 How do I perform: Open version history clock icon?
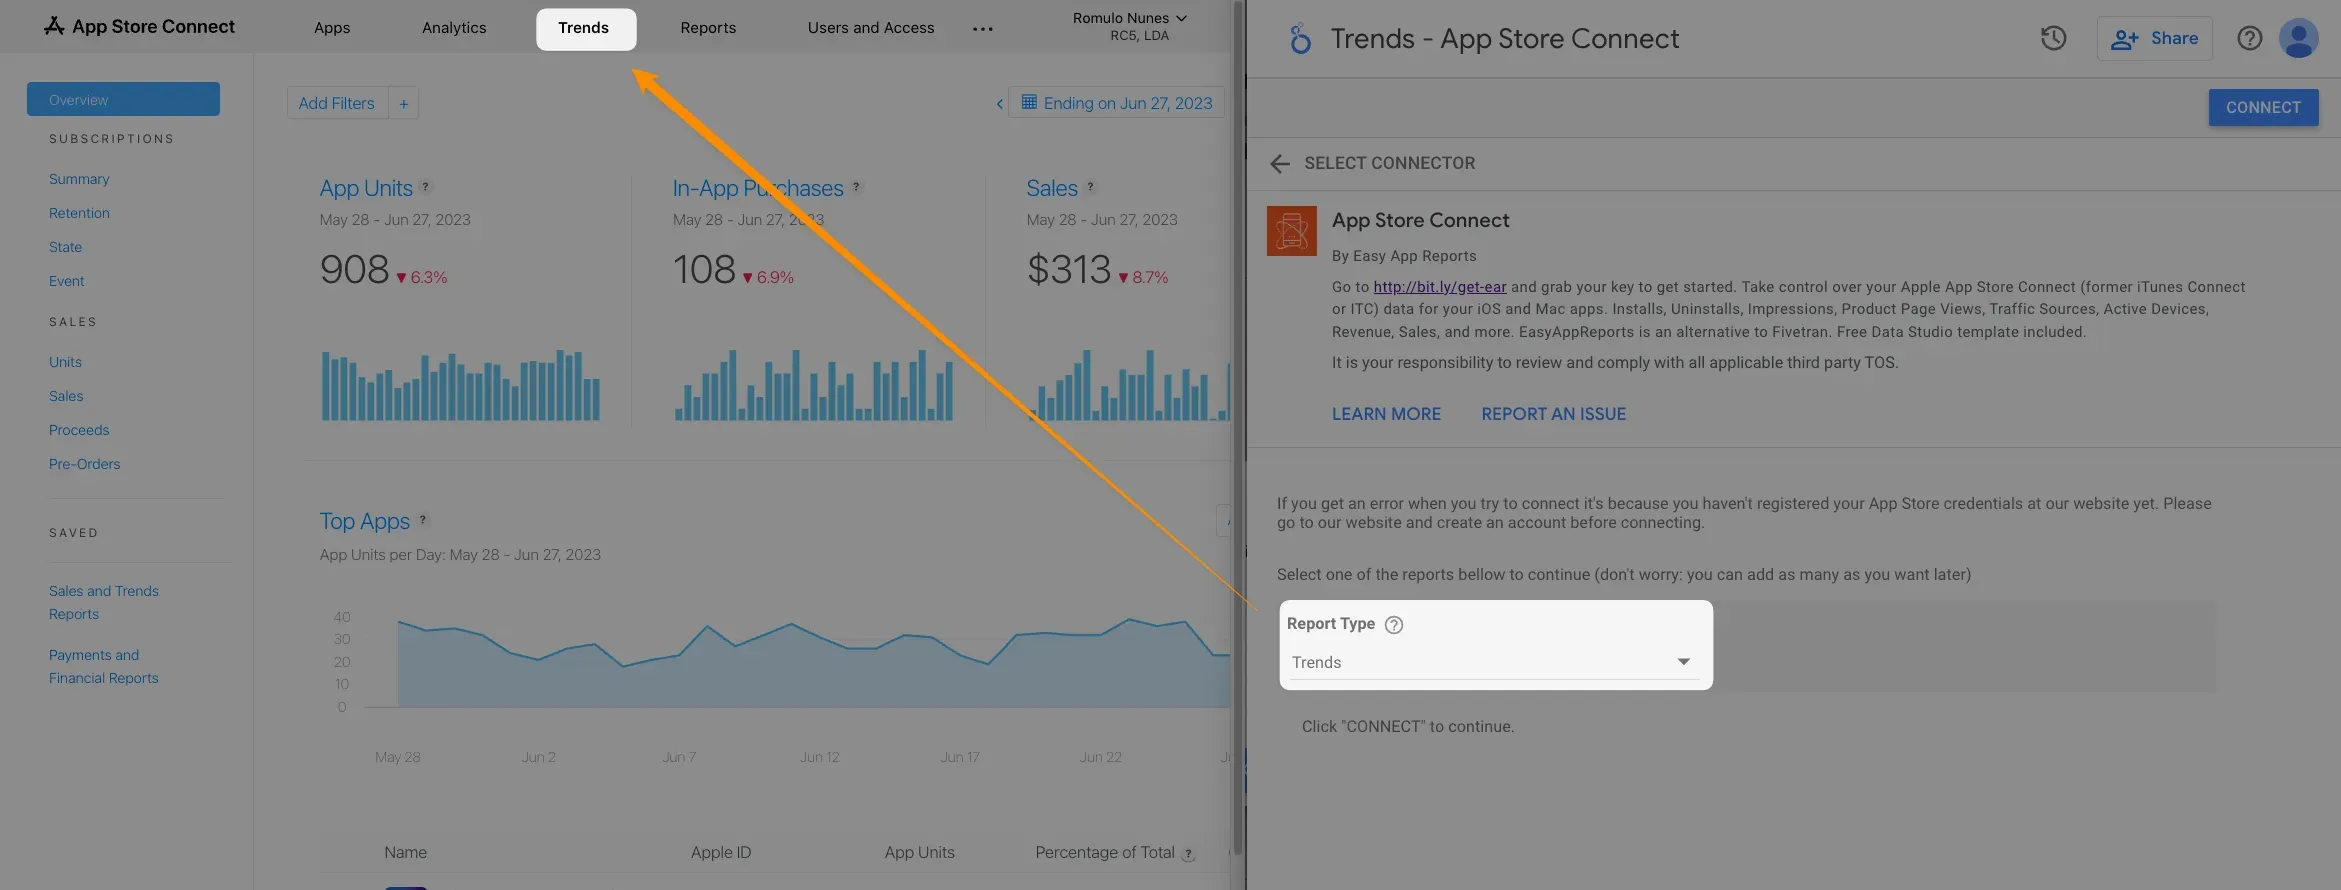click(2053, 38)
